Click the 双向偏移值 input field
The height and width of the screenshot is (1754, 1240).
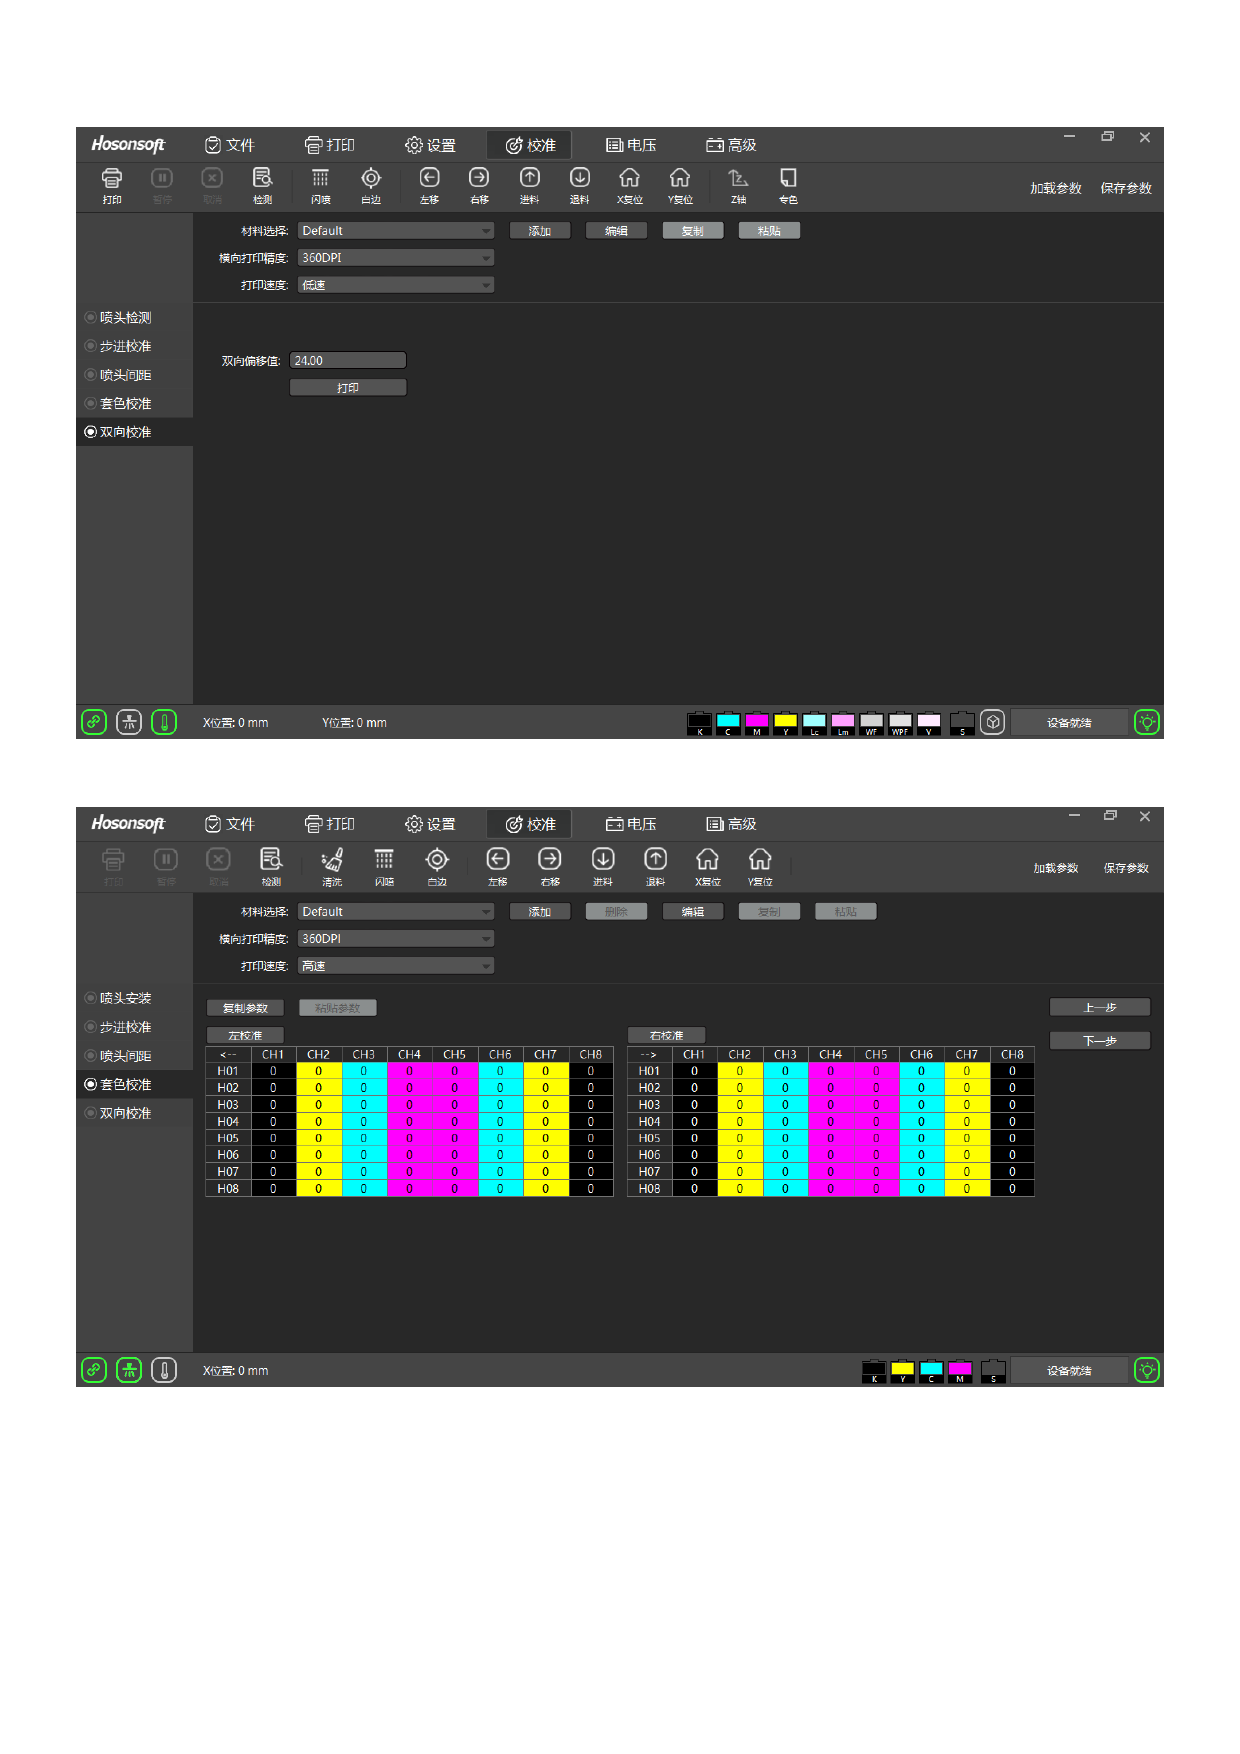(x=348, y=361)
